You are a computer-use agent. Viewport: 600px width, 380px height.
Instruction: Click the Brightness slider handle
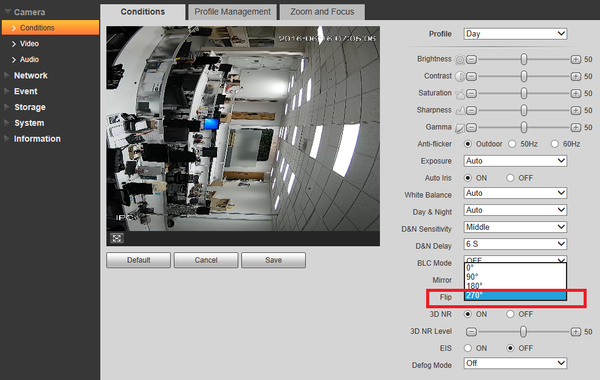pyautogui.click(x=523, y=59)
